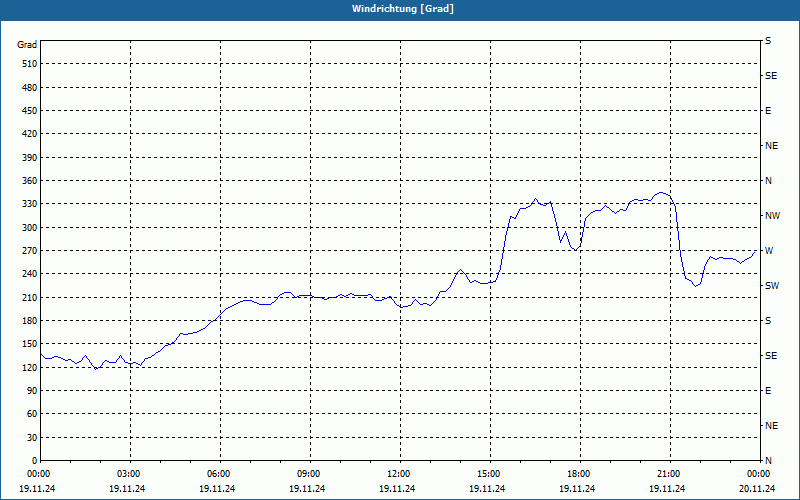Screen dimensions: 800x500
Task: Select the 21:00 time axis label
Action: click(670, 474)
